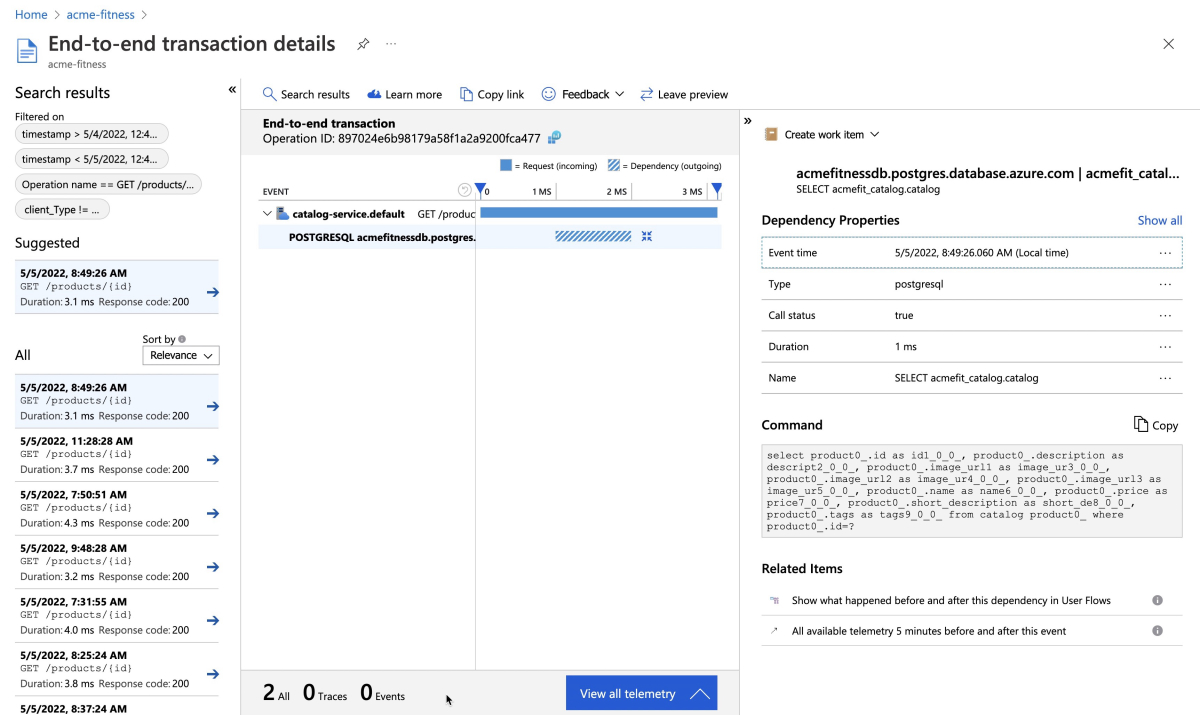Click the View all telemetry button

(x=641, y=693)
